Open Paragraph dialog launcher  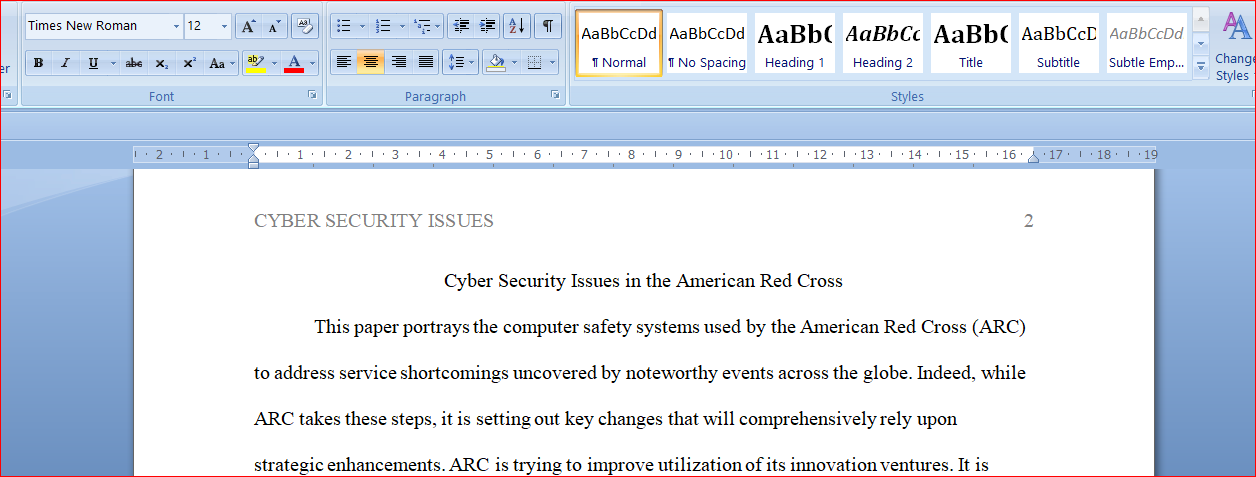pos(555,96)
